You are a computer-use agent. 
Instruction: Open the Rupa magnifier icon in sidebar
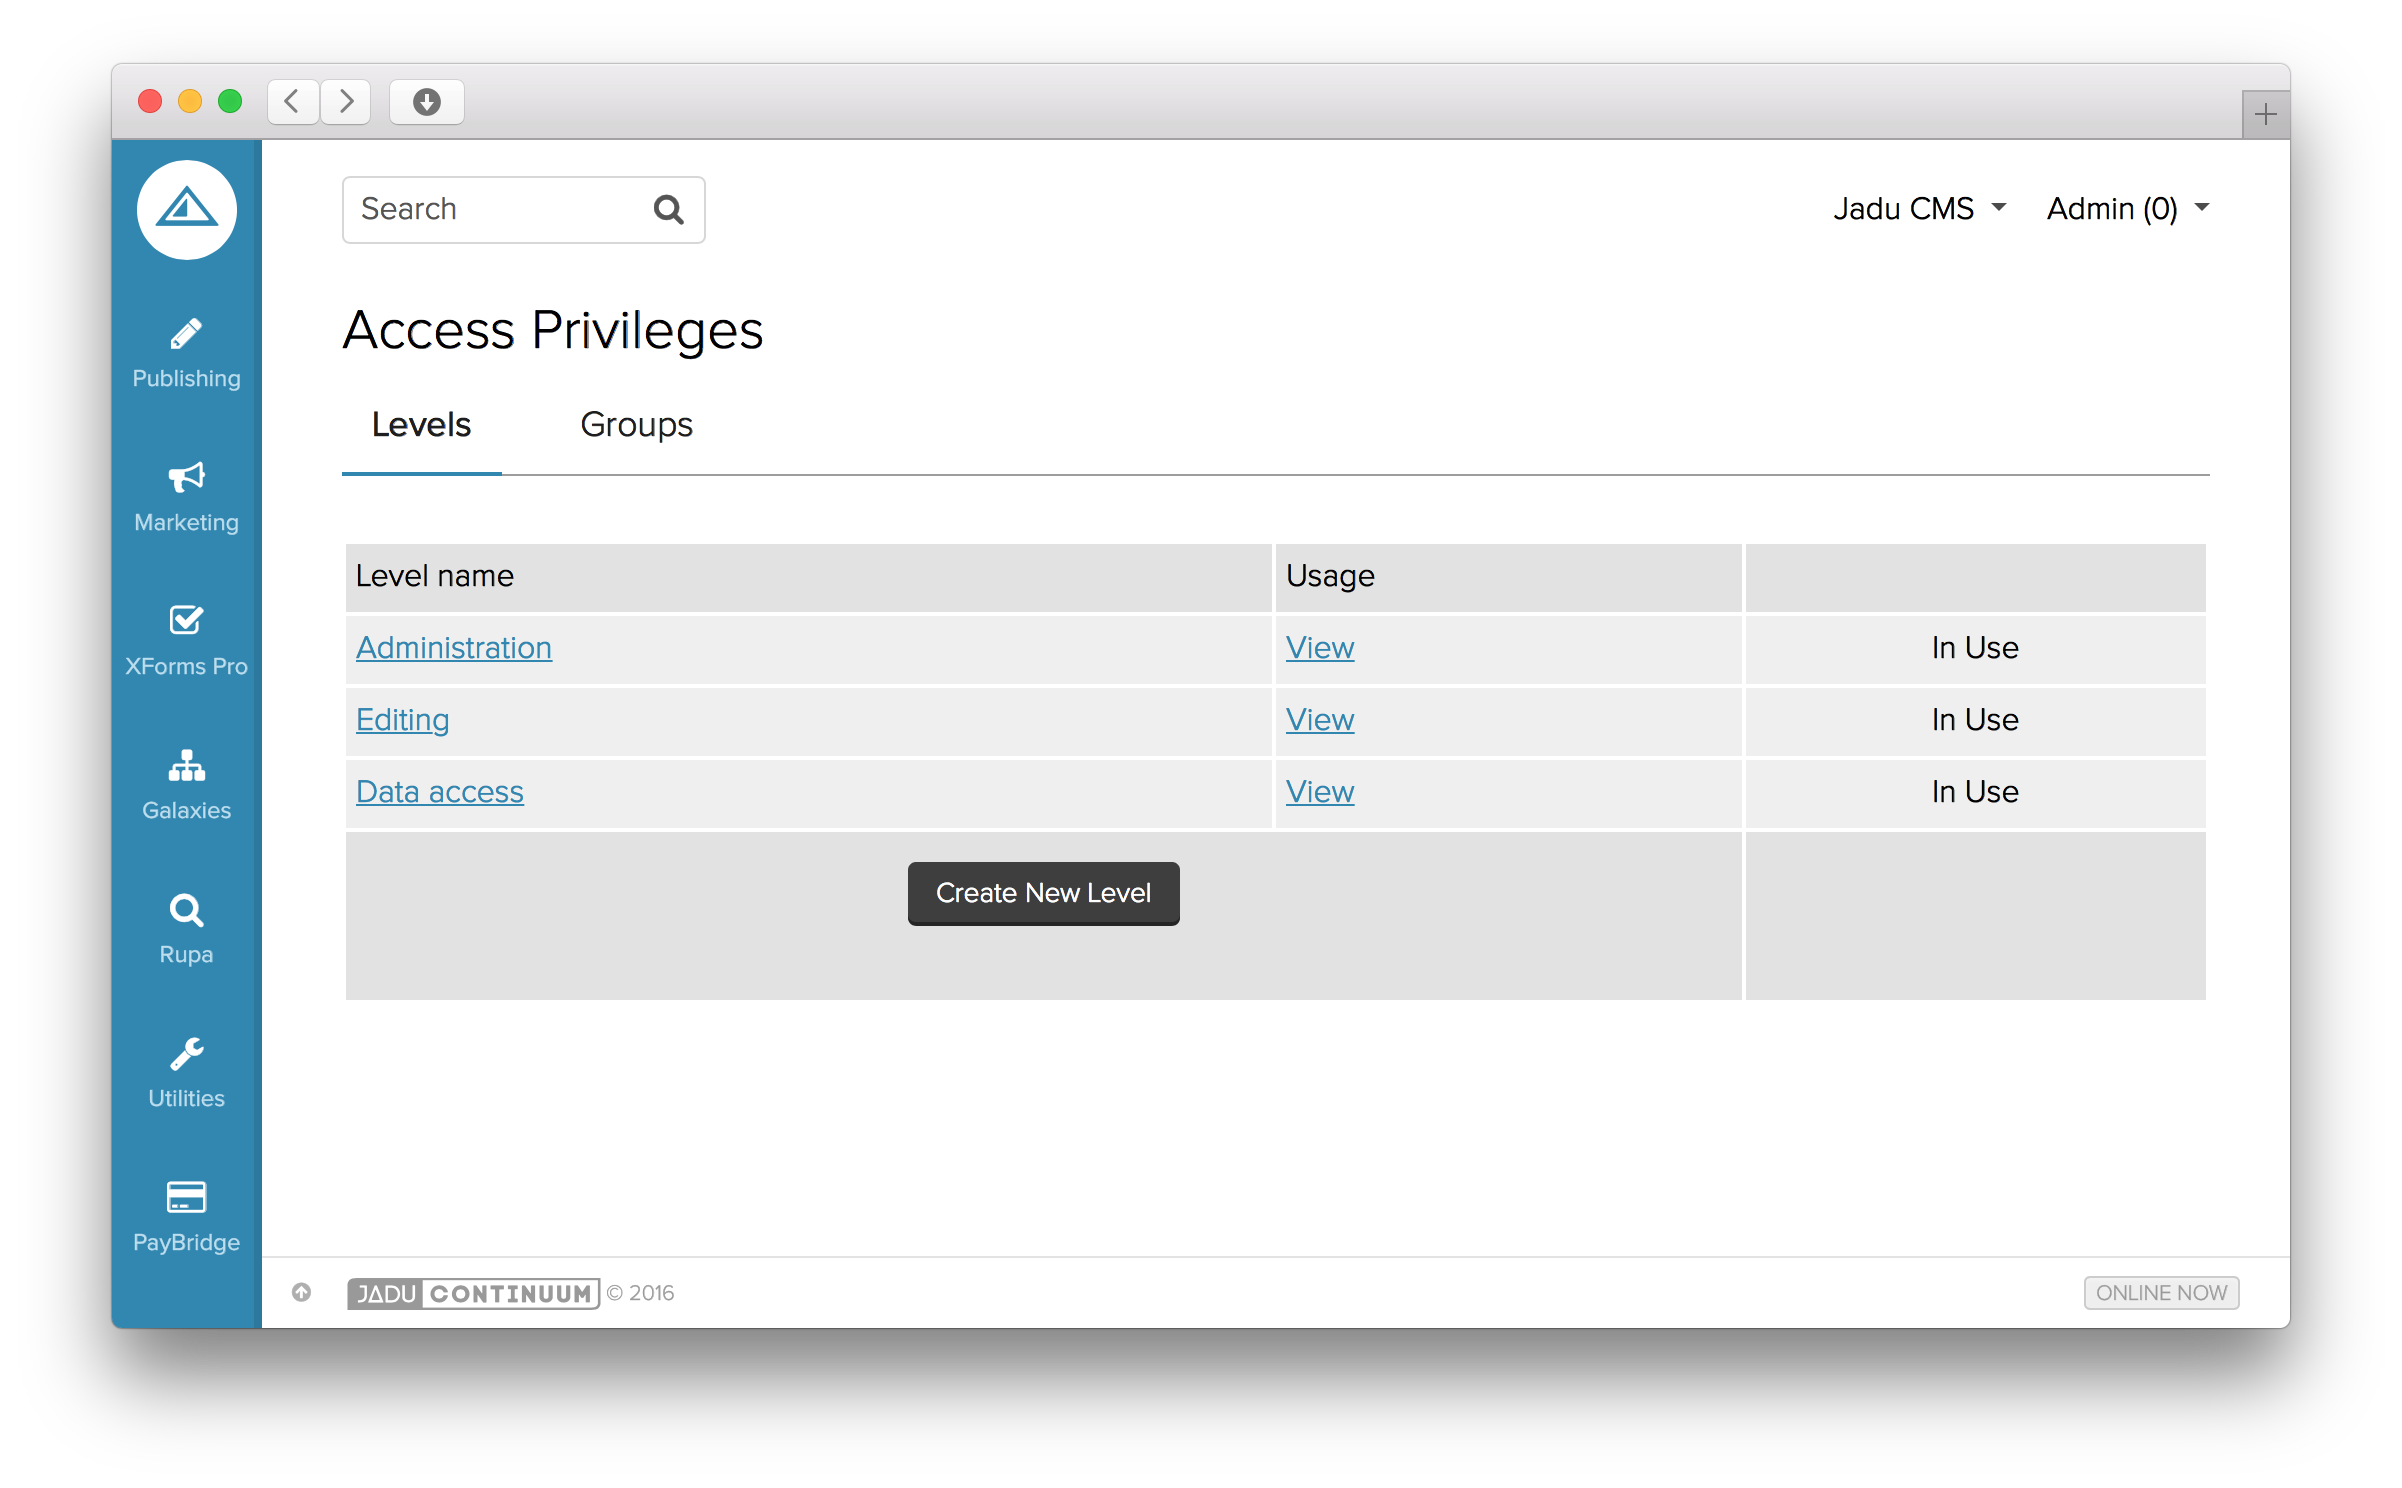tap(186, 910)
